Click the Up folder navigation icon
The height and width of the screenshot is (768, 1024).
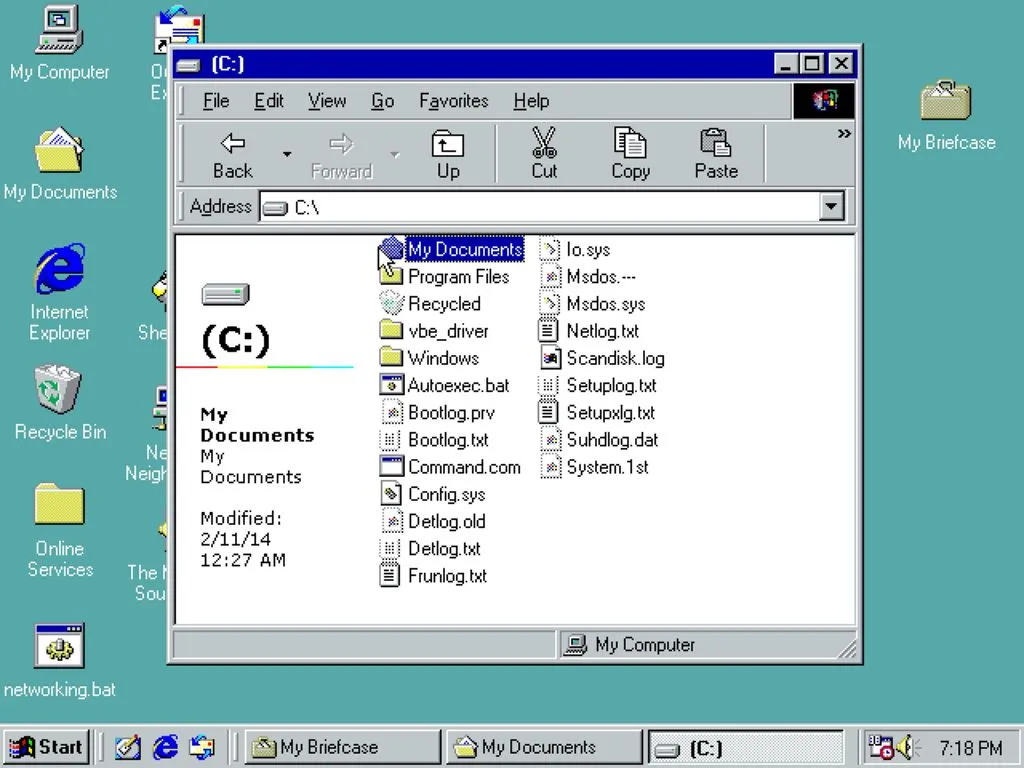click(x=447, y=152)
